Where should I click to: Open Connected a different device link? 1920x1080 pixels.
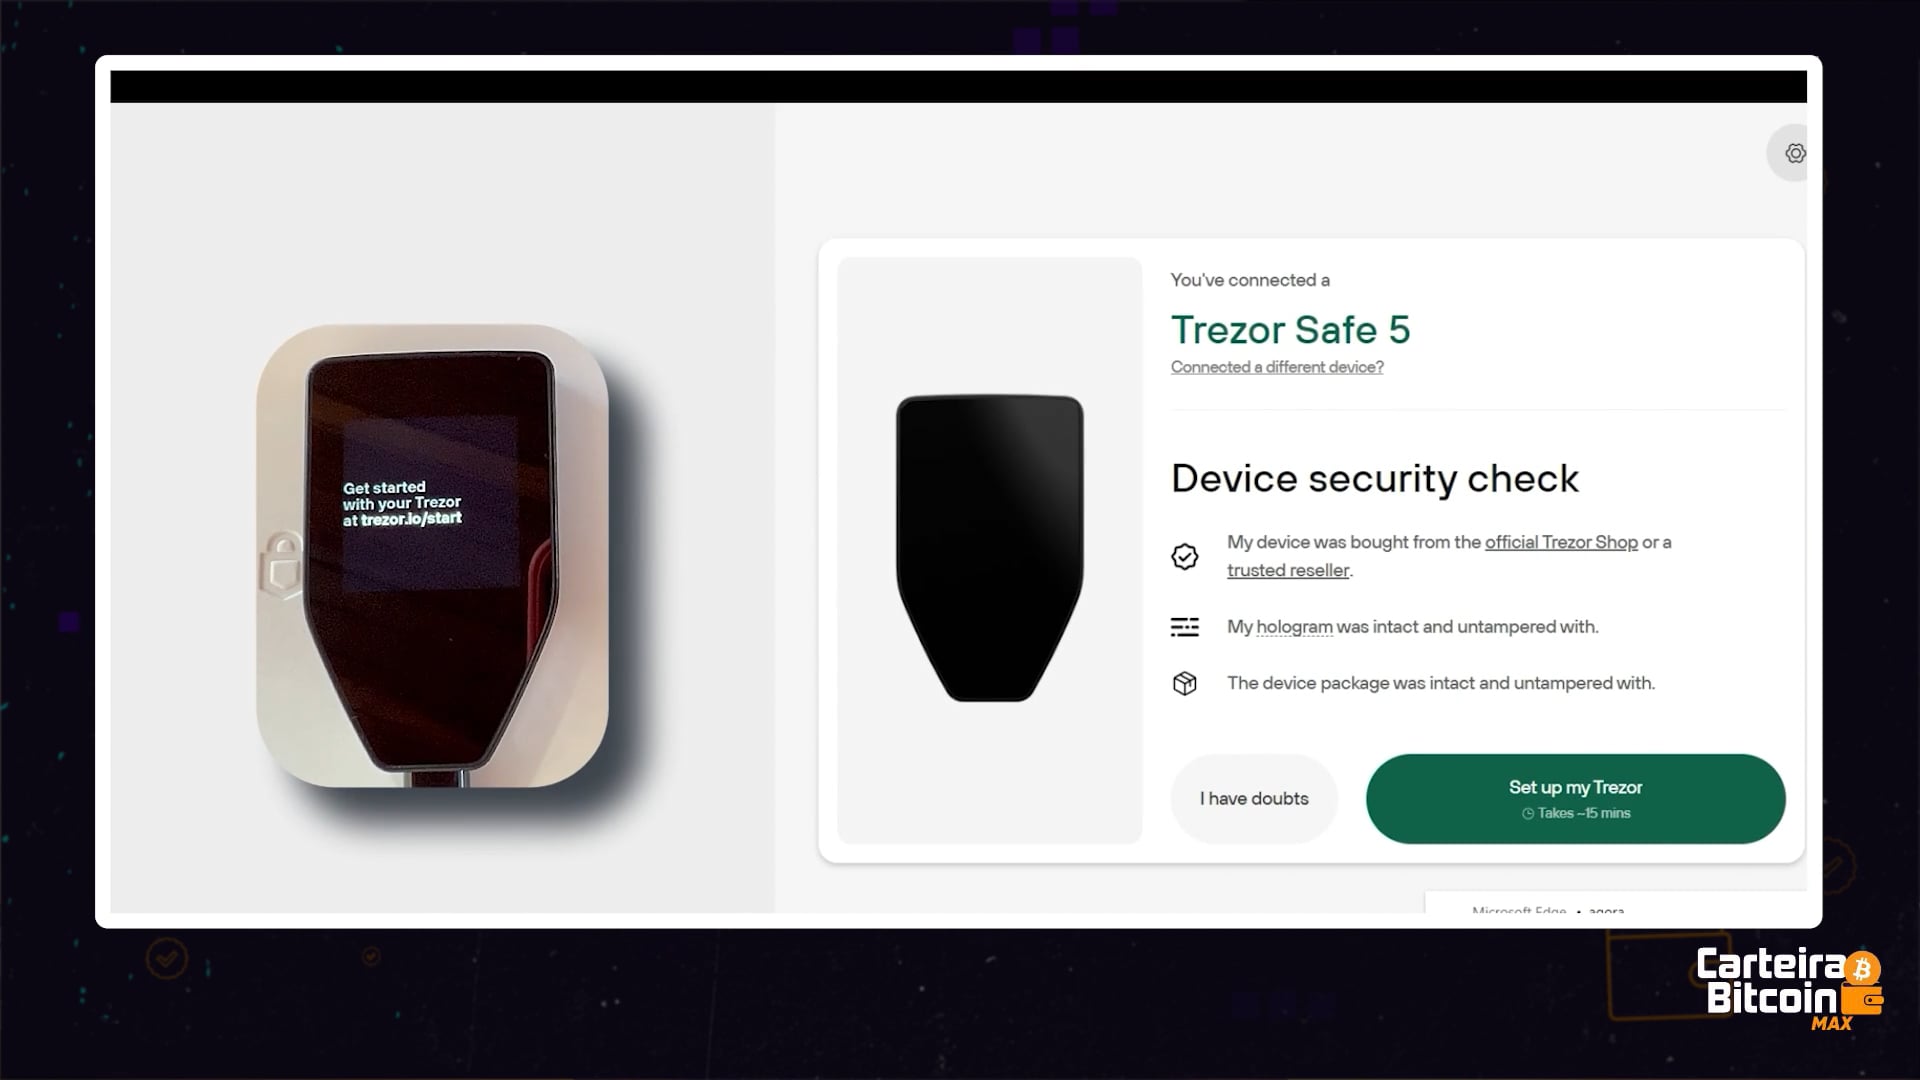pyautogui.click(x=1277, y=367)
